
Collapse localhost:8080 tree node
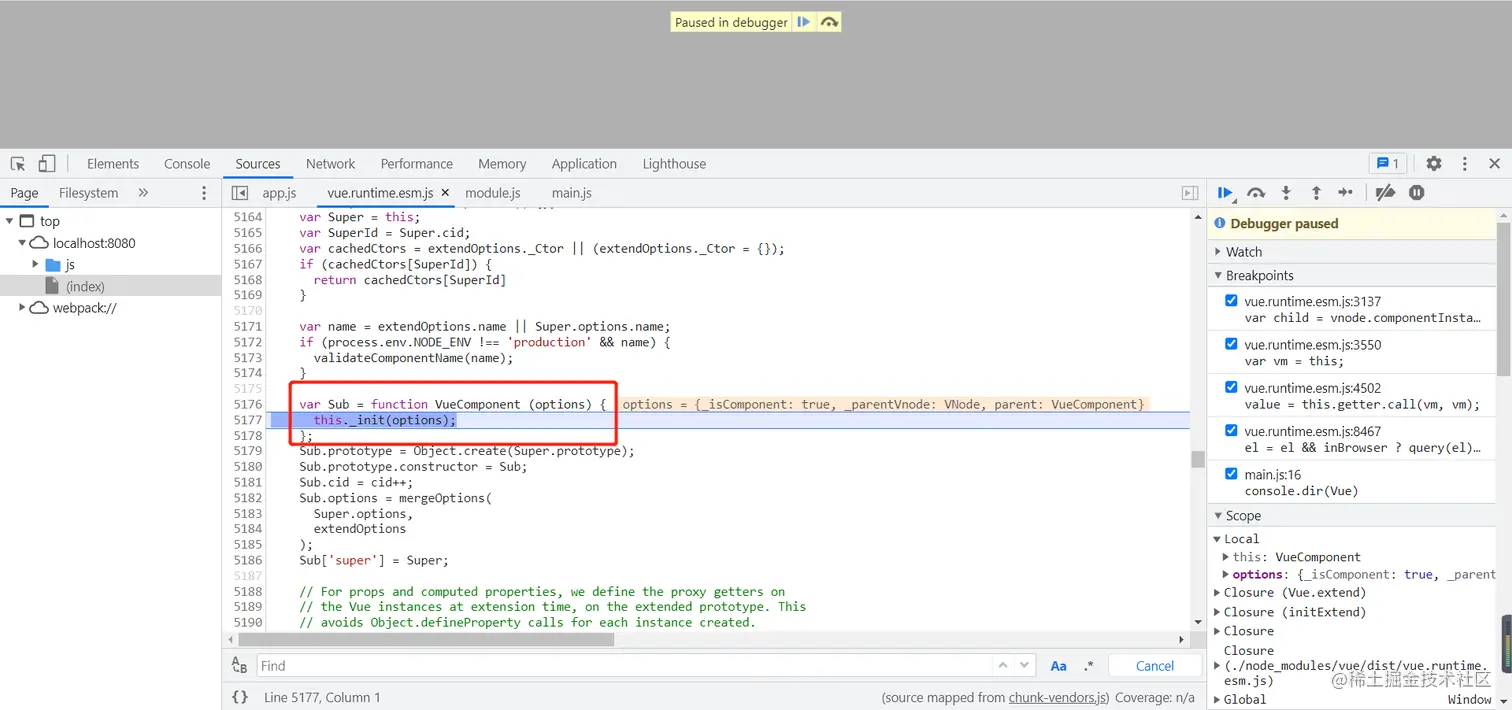[22, 243]
